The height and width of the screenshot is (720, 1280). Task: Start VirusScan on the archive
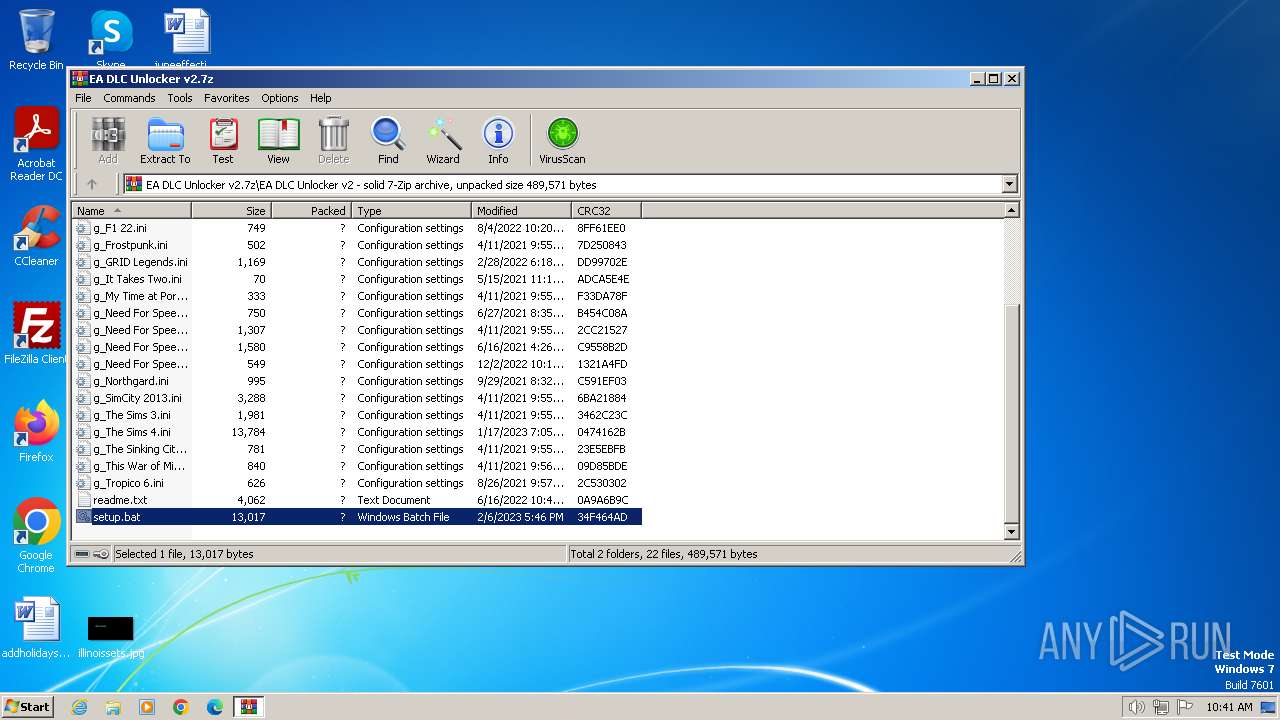[x=562, y=141]
